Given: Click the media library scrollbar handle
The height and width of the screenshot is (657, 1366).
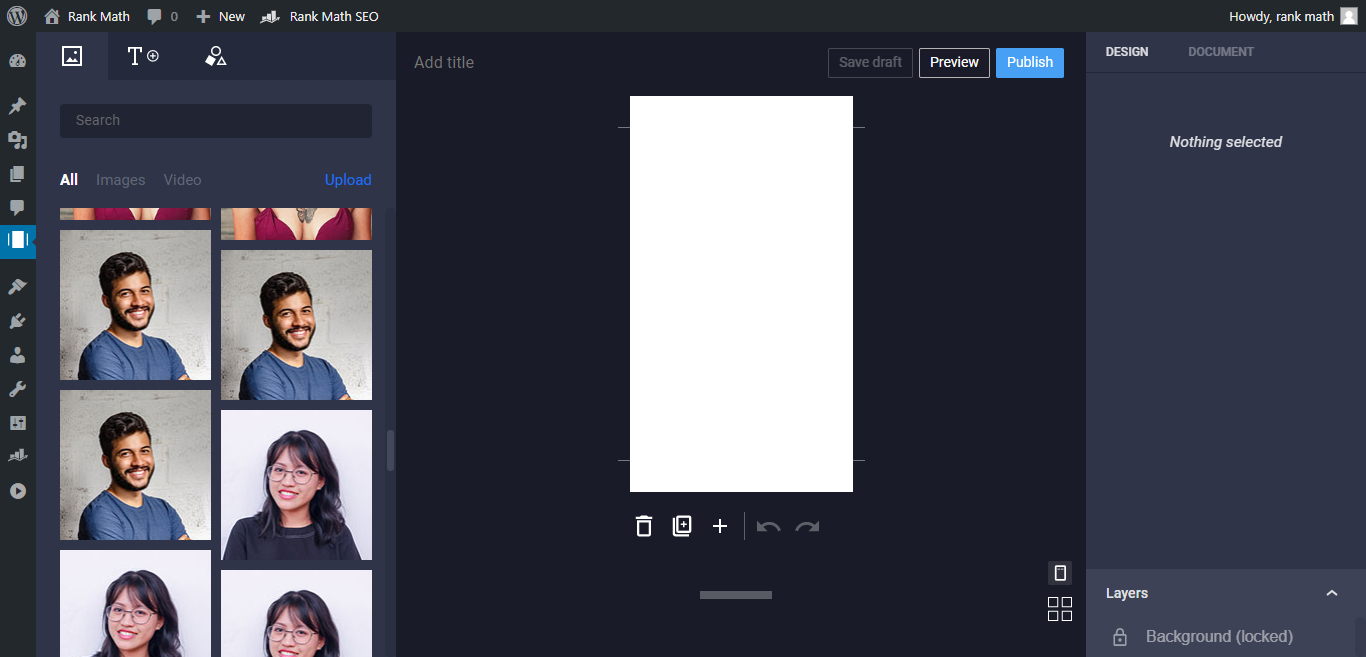Looking at the screenshot, I should 391,451.
